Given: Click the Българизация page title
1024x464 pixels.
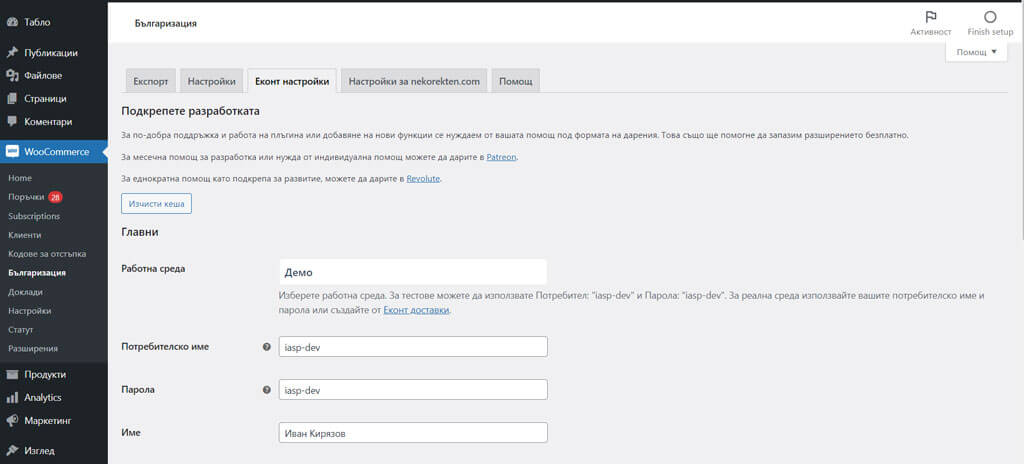Looking at the screenshot, I should click(166, 24).
